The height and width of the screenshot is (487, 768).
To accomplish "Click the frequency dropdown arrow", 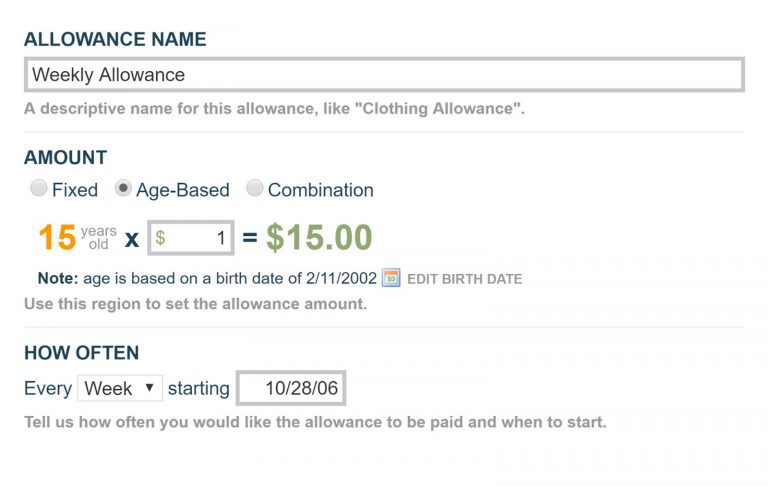I will [x=150, y=388].
